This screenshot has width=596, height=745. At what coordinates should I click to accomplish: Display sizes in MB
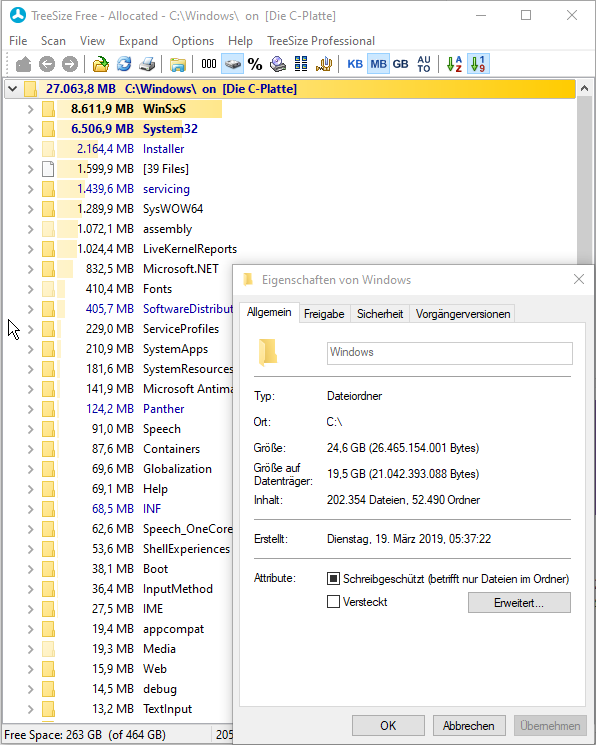coord(378,64)
